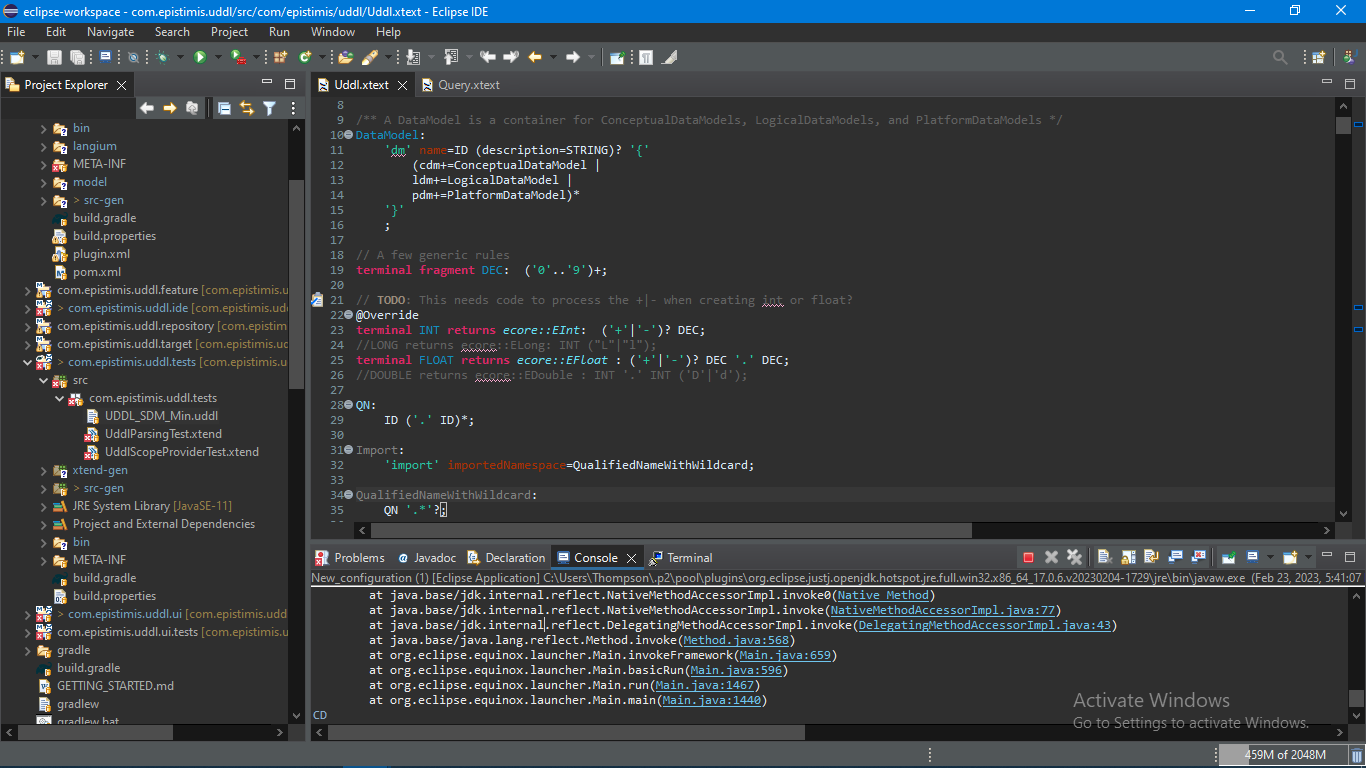The width and height of the screenshot is (1366, 768).
Task: Click the heap status memory bar
Action: tap(1282, 755)
